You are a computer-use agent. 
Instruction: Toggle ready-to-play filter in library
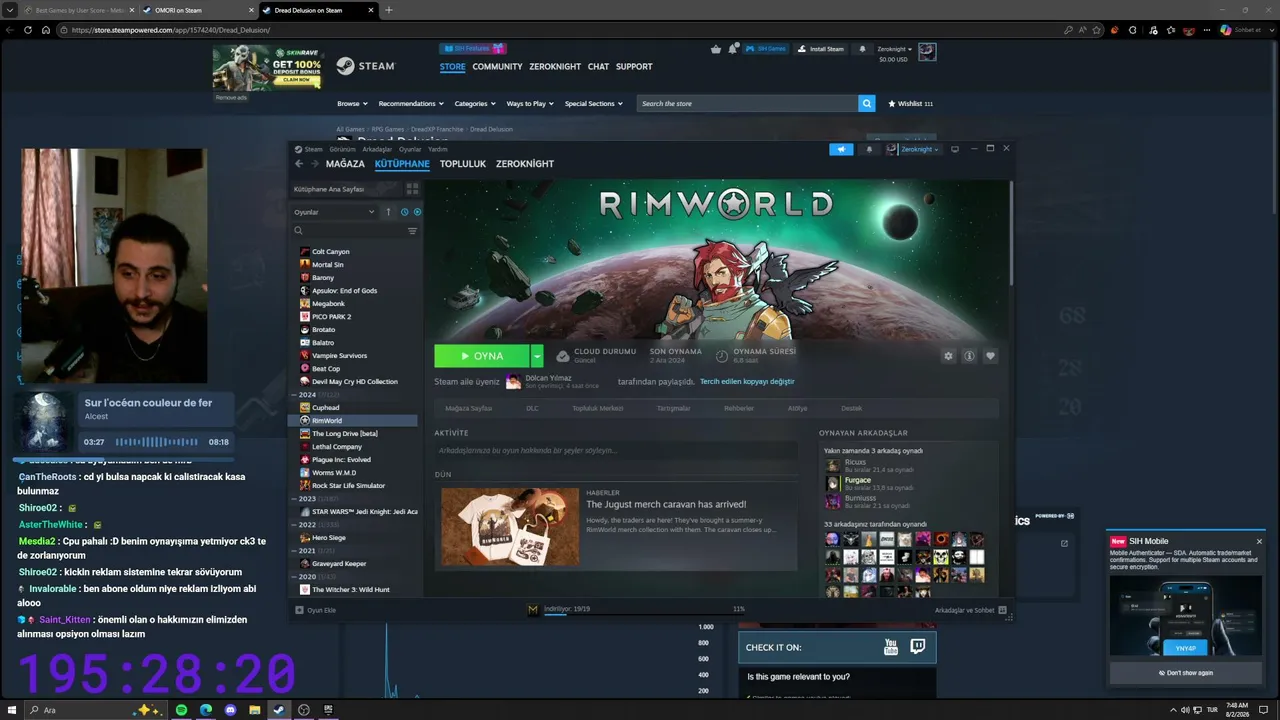tap(417, 212)
